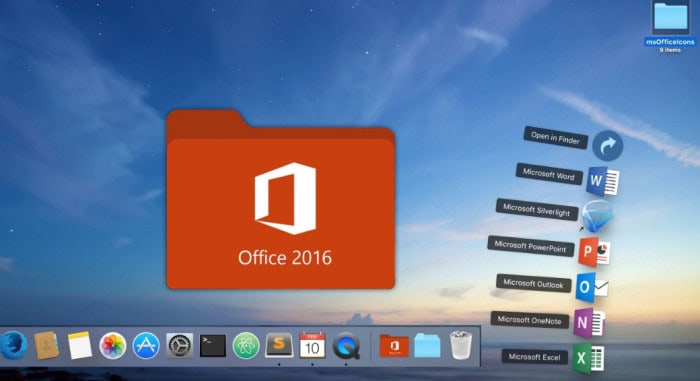The width and height of the screenshot is (700, 381).
Task: Click the Microsoft Word label
Action: pos(549,174)
